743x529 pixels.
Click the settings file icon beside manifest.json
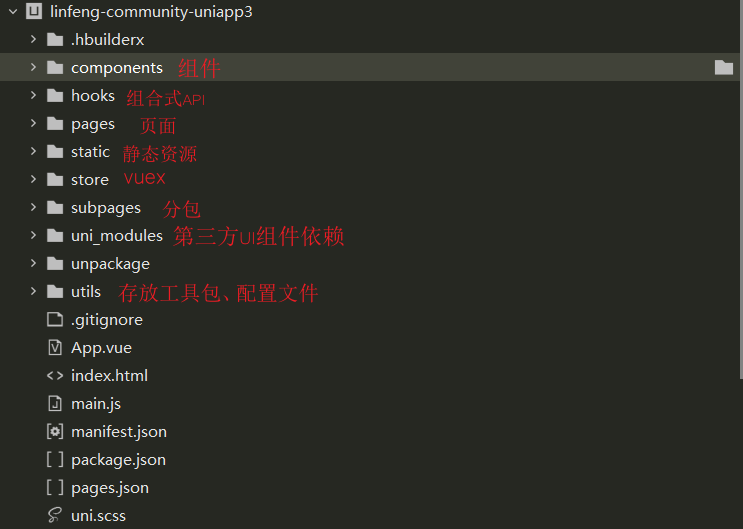pyautogui.click(x=54, y=432)
